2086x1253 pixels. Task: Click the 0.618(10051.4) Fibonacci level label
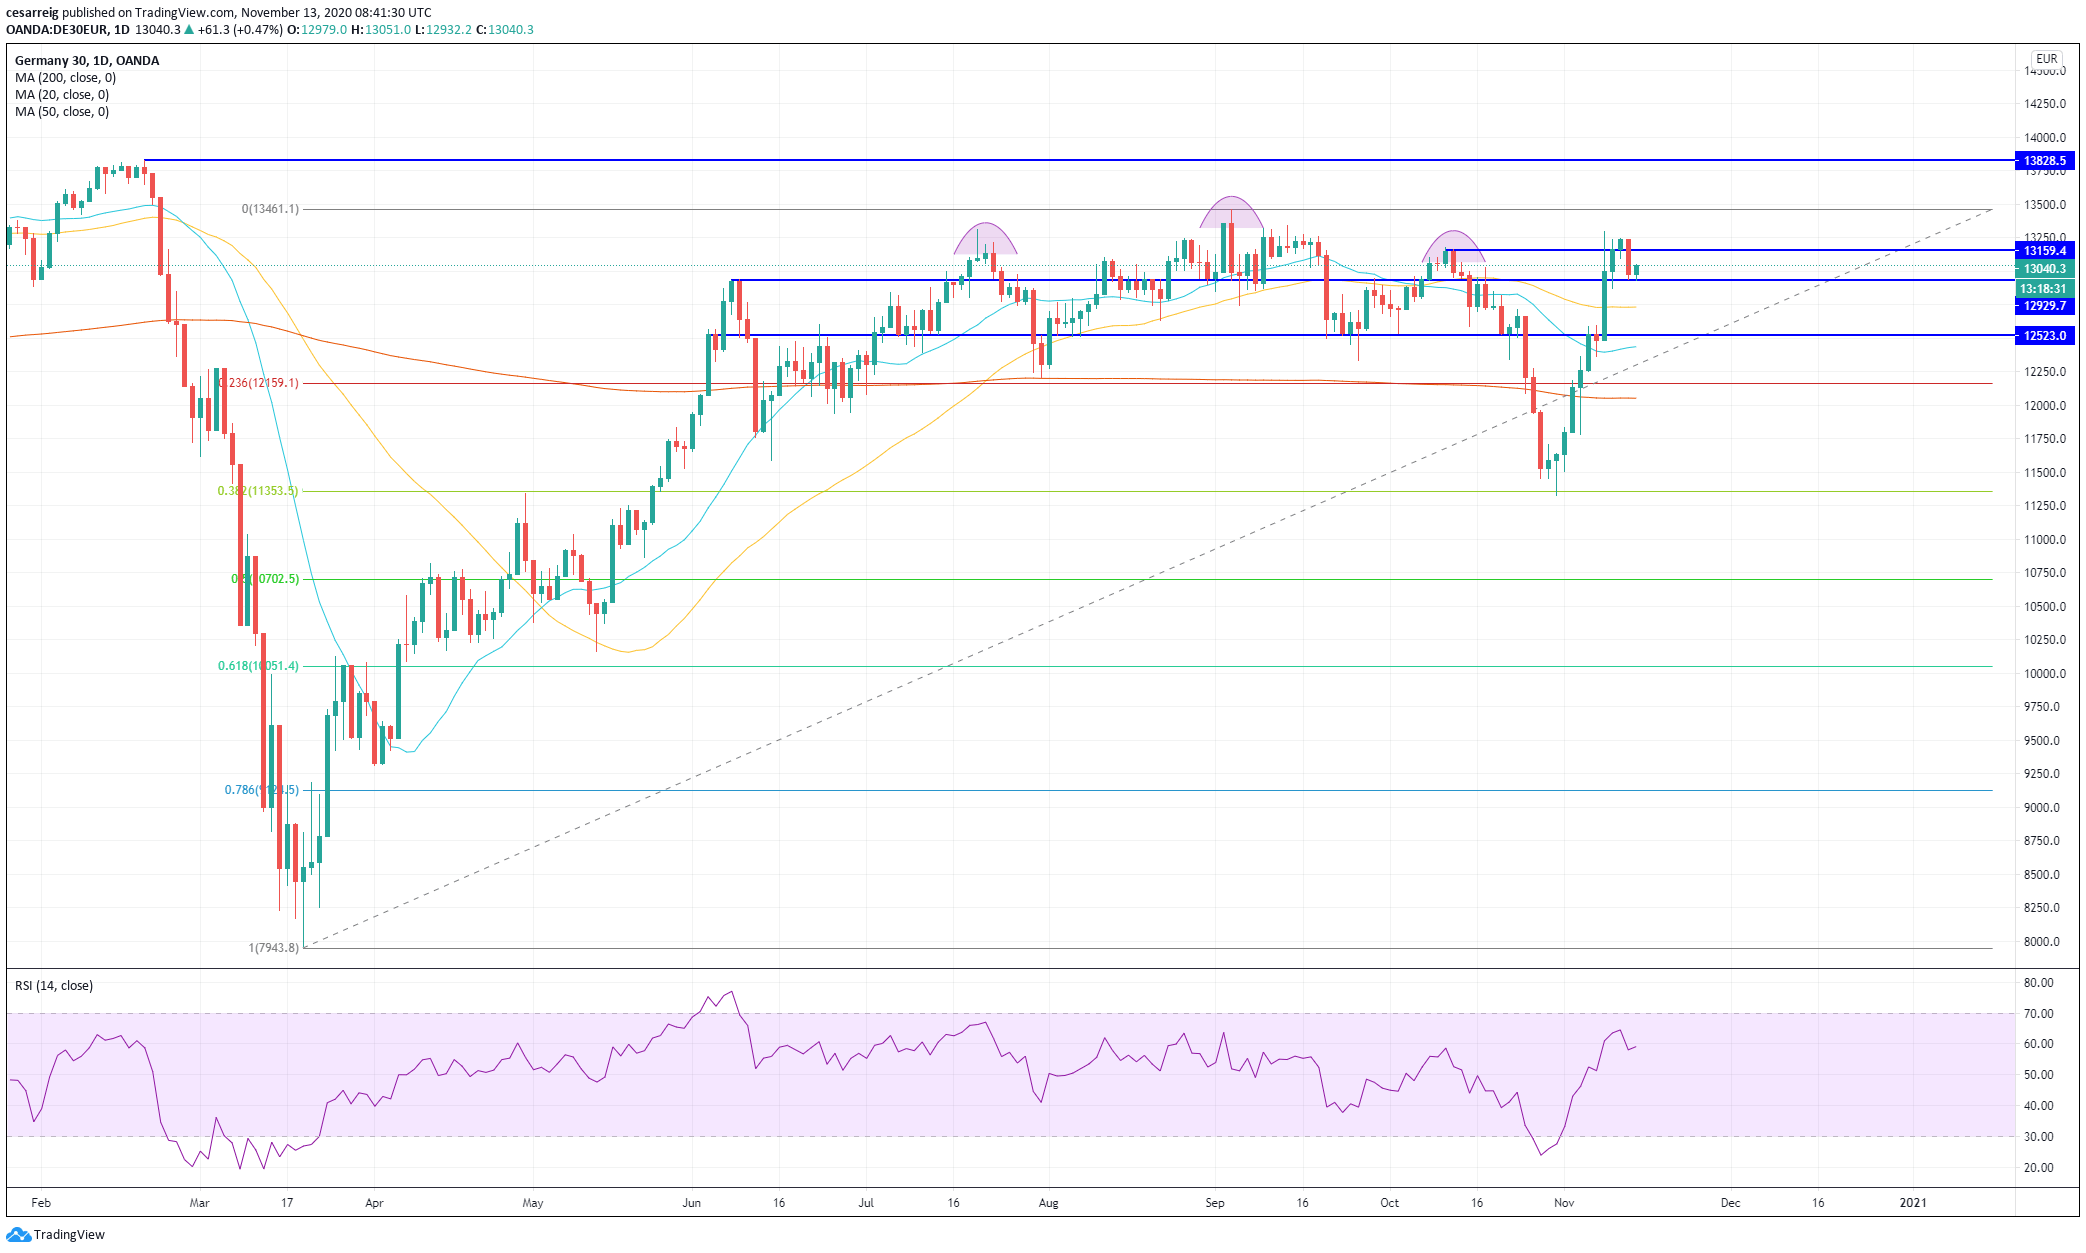point(258,666)
